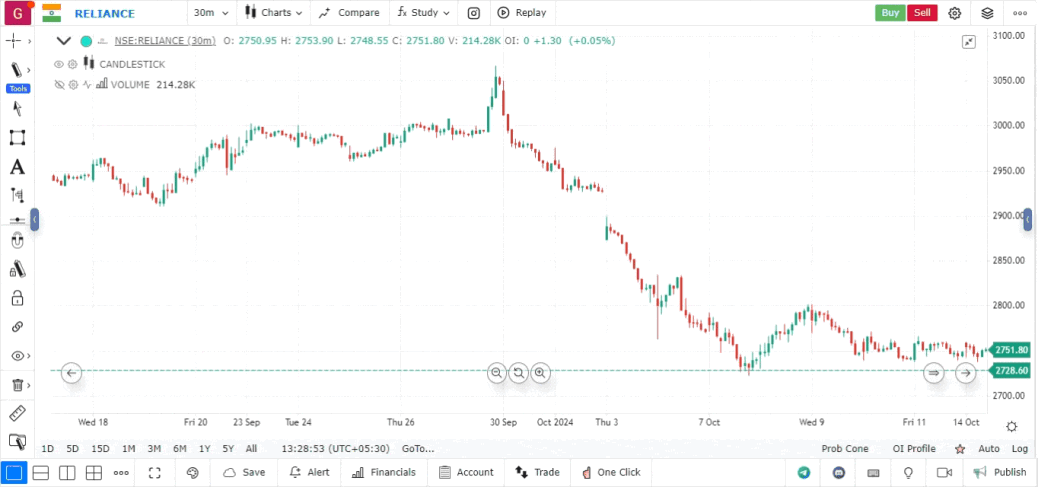1038x487 pixels.
Task: Toggle the Auto scale option
Action: [x=988, y=449]
